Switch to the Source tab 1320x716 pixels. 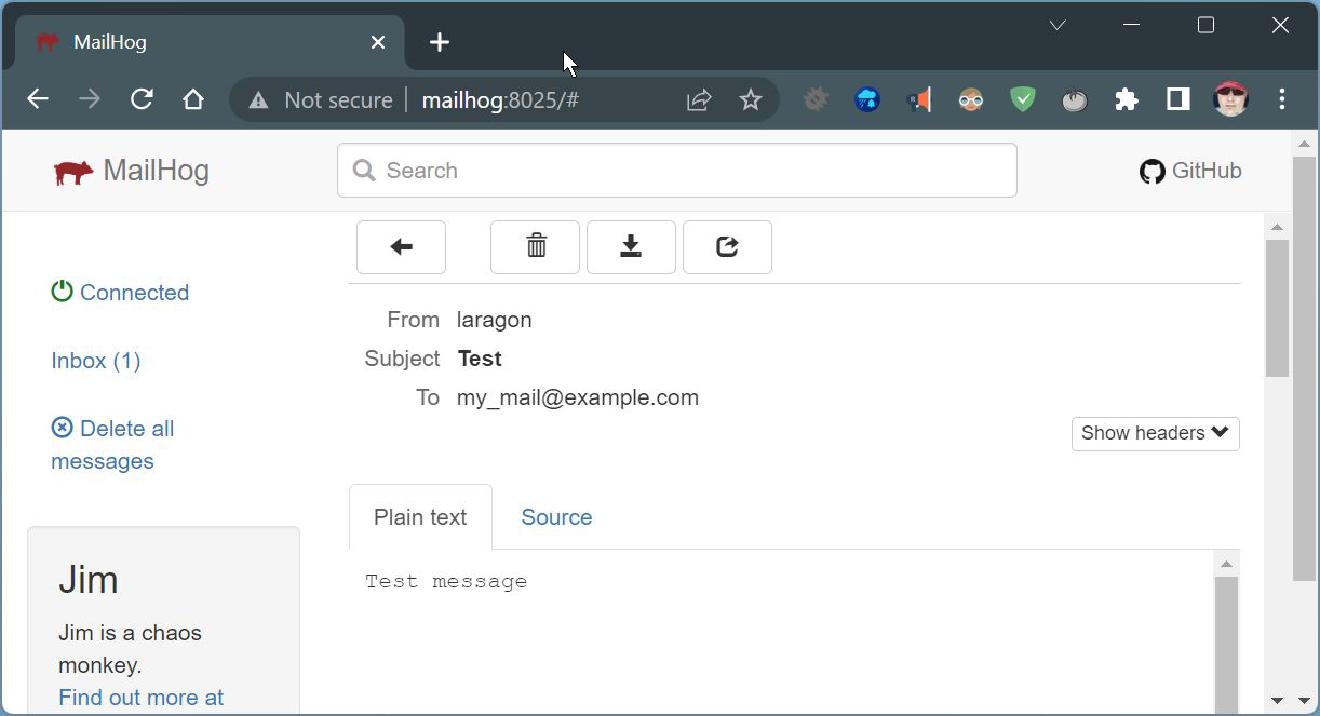point(556,517)
